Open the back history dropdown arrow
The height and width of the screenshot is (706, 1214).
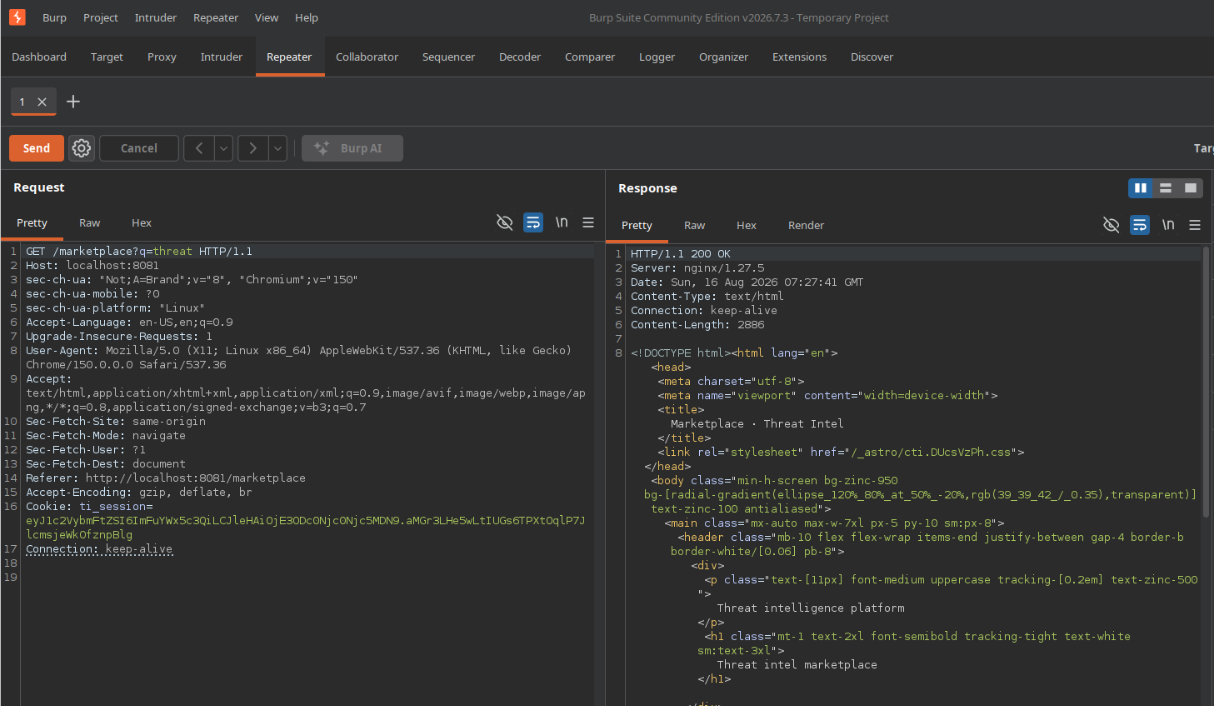(224, 148)
